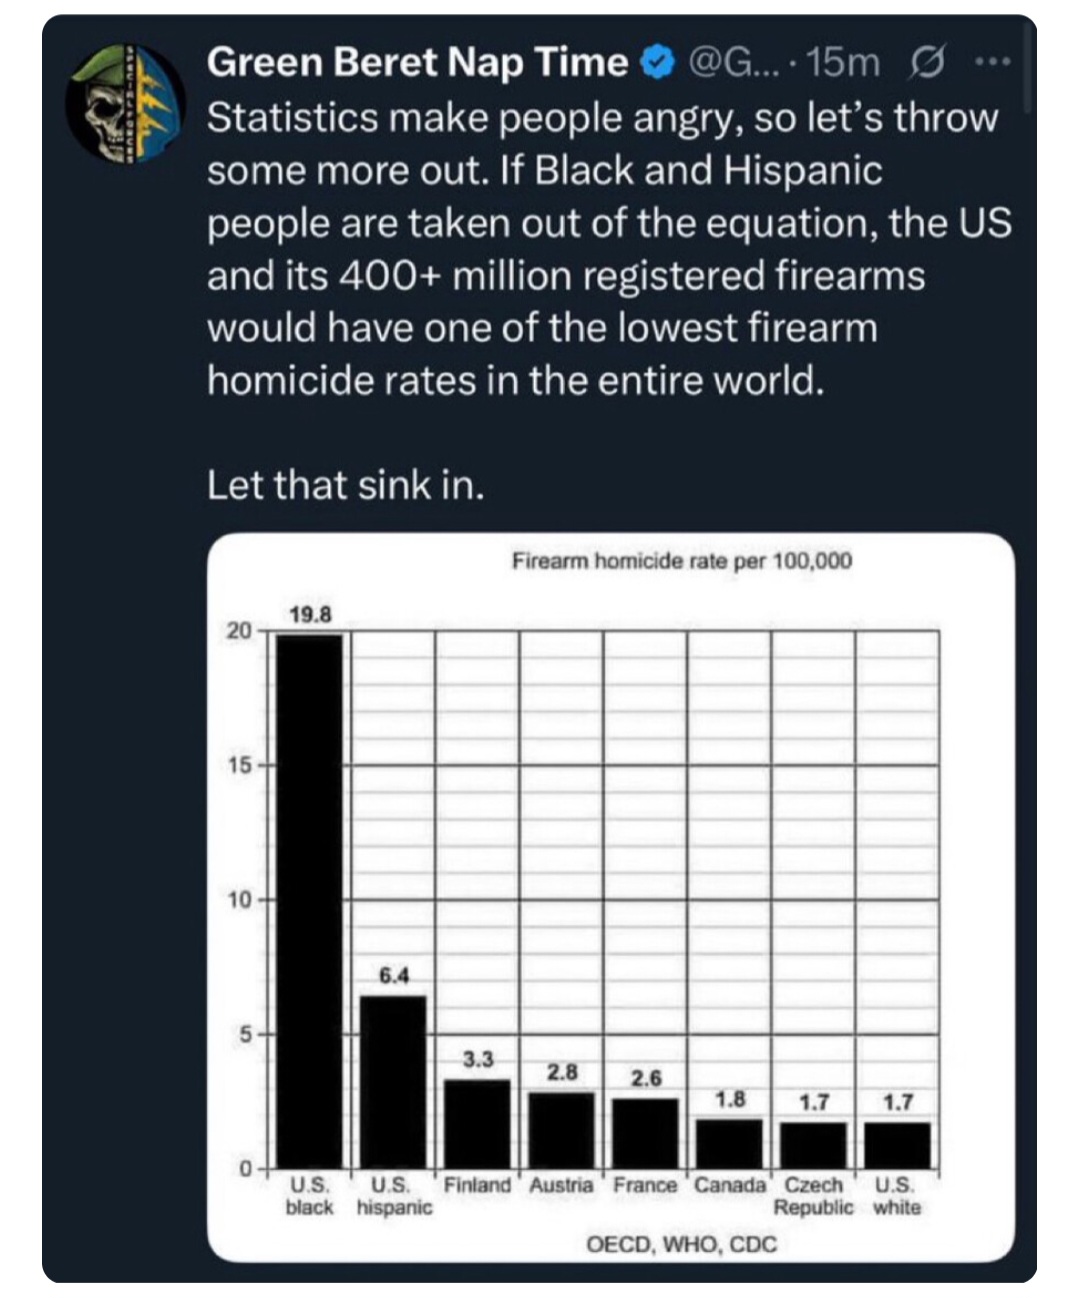Click the U.S. hispanic bar in chart
The image size is (1080, 1298).
pos(393,1082)
